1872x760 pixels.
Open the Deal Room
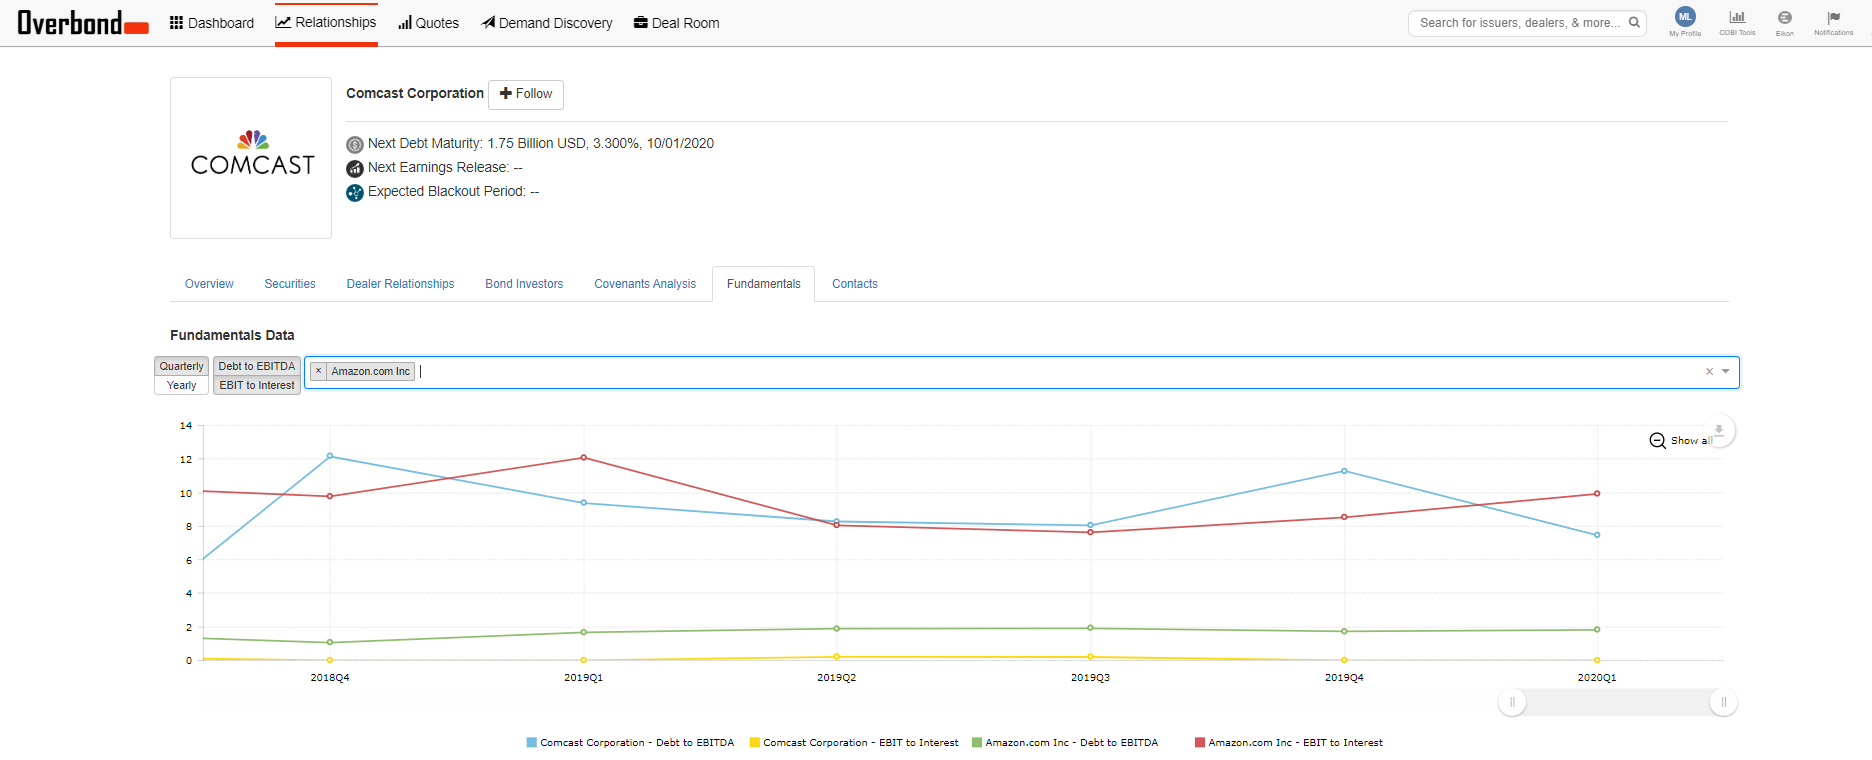[676, 23]
